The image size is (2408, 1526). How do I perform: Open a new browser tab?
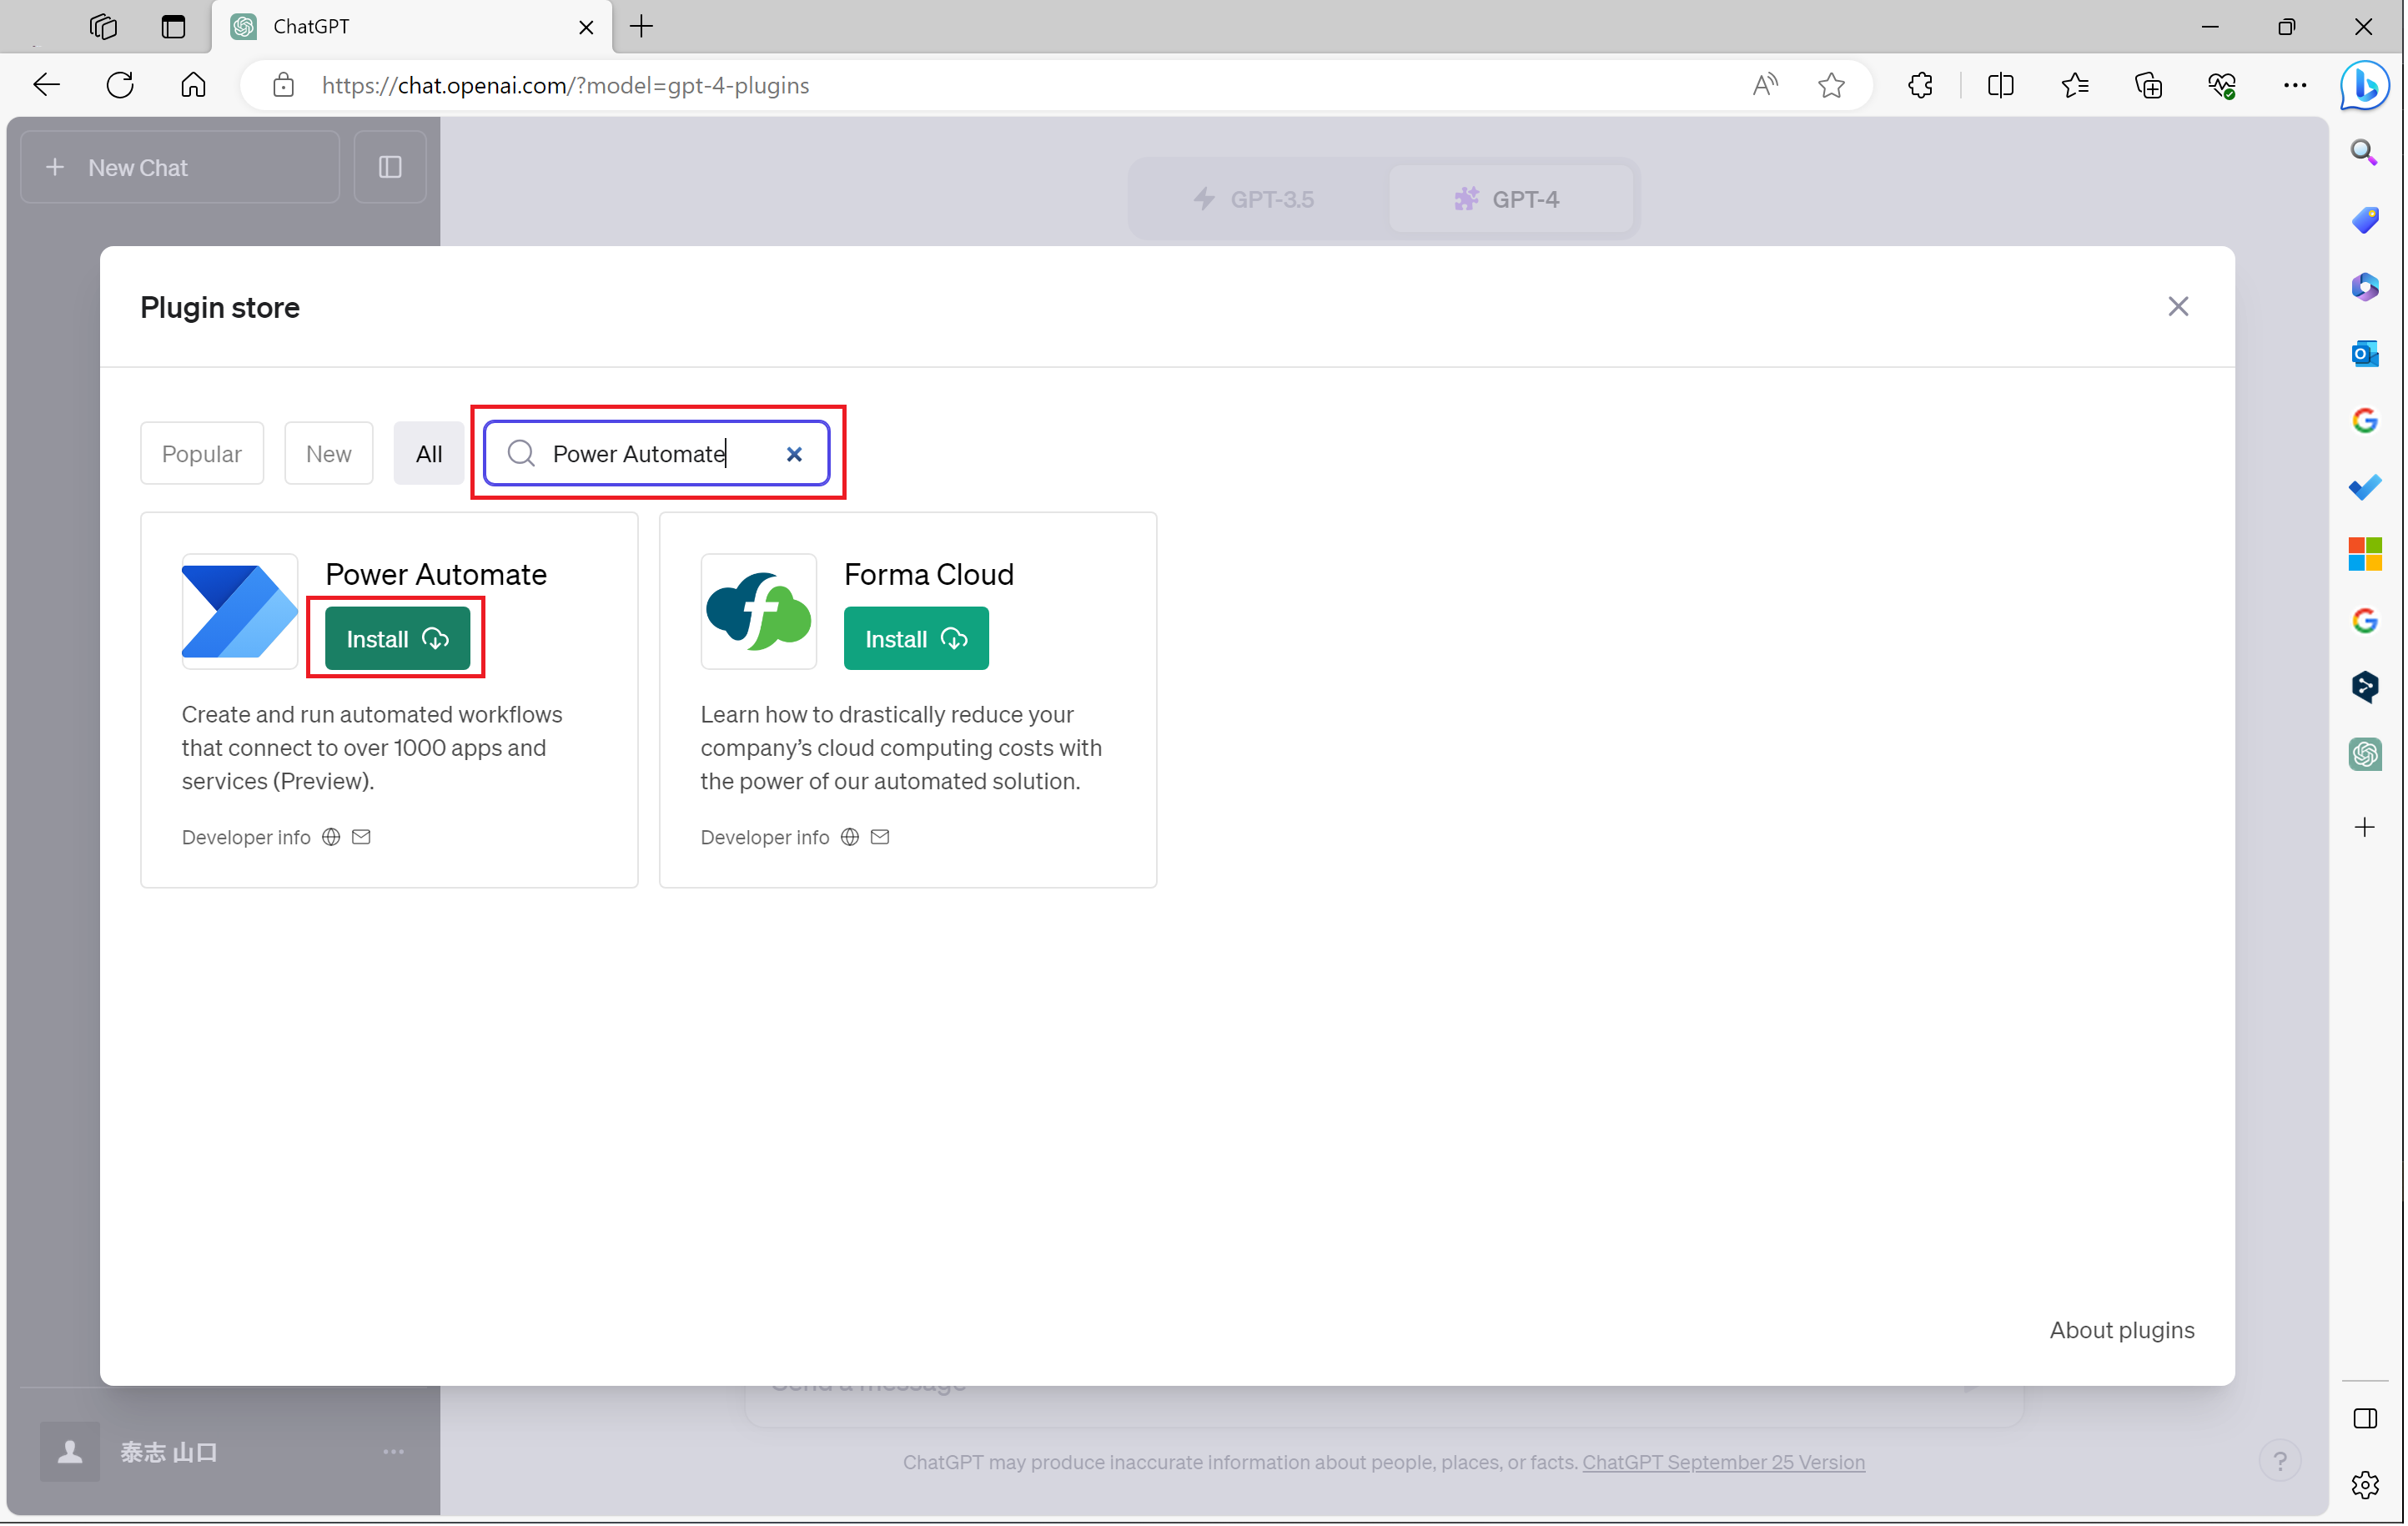tap(642, 26)
